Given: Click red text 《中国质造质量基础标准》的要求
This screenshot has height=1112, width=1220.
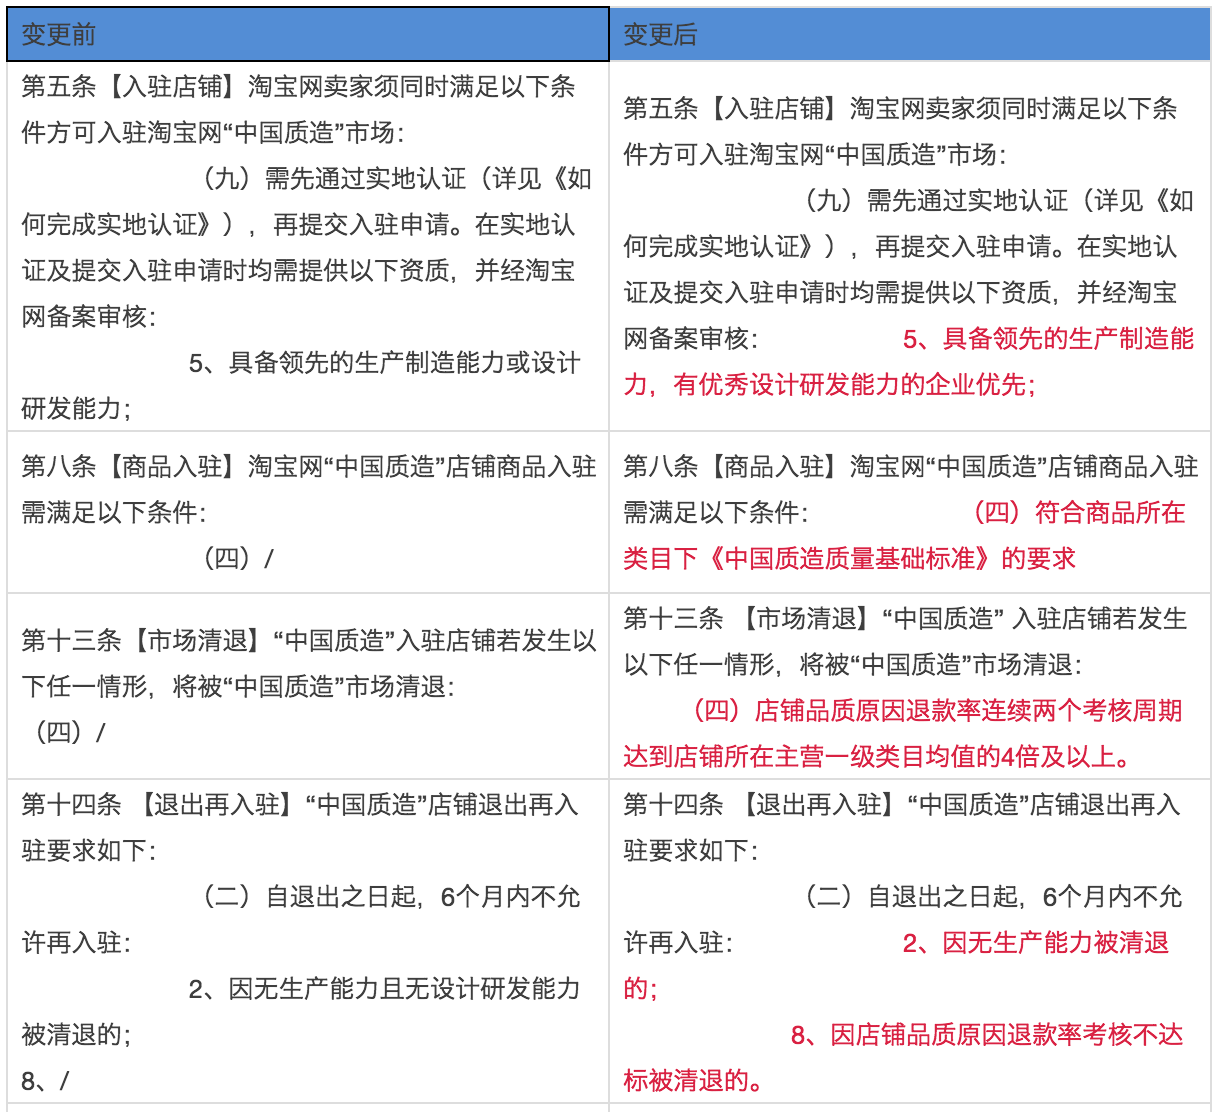Looking at the screenshot, I should point(890,558).
